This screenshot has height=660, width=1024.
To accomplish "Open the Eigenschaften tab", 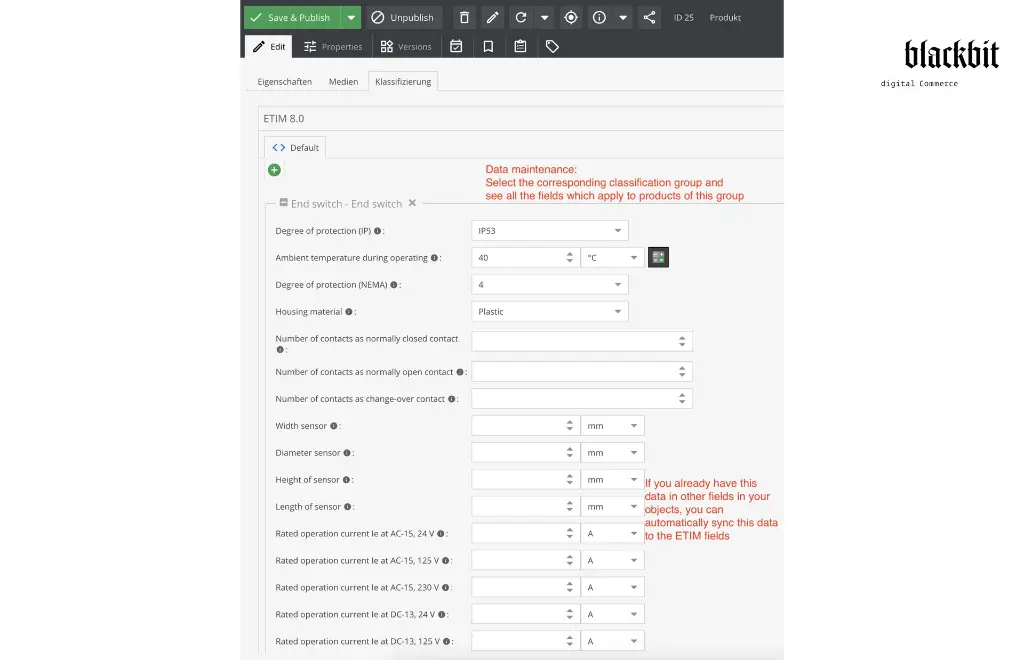I will (285, 82).
